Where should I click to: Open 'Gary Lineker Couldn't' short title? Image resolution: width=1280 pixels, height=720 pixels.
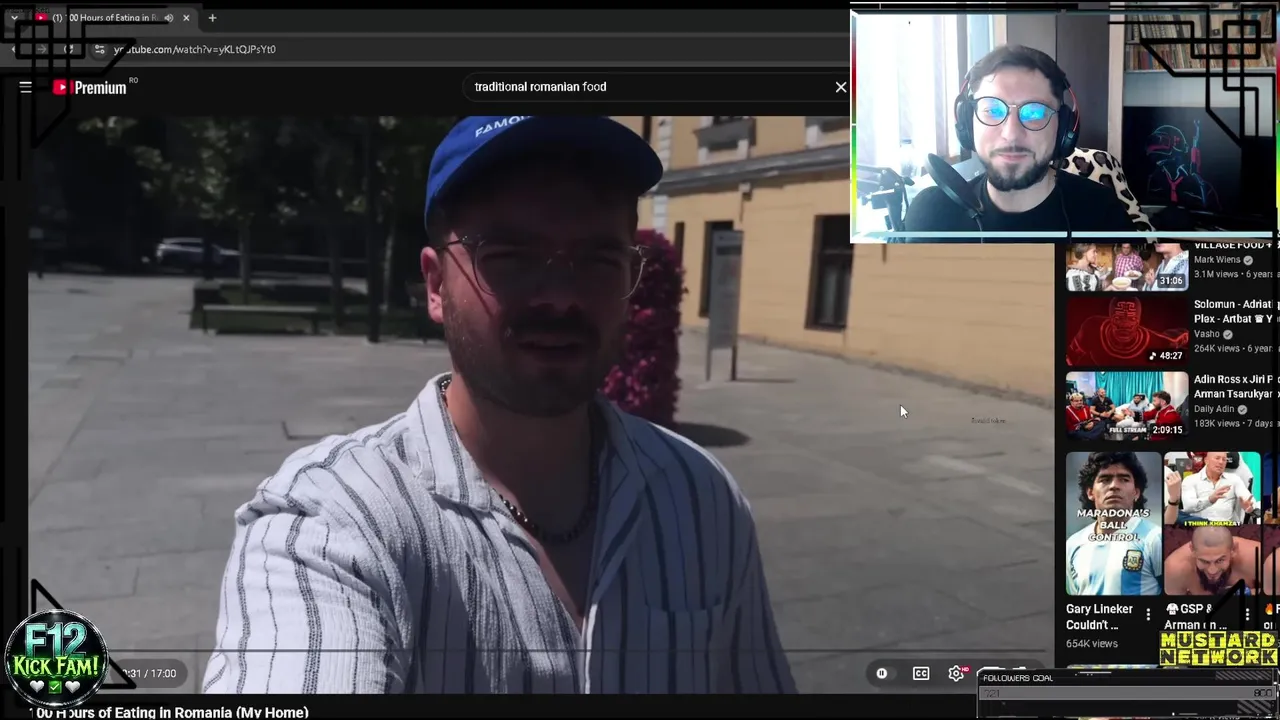click(x=1099, y=617)
